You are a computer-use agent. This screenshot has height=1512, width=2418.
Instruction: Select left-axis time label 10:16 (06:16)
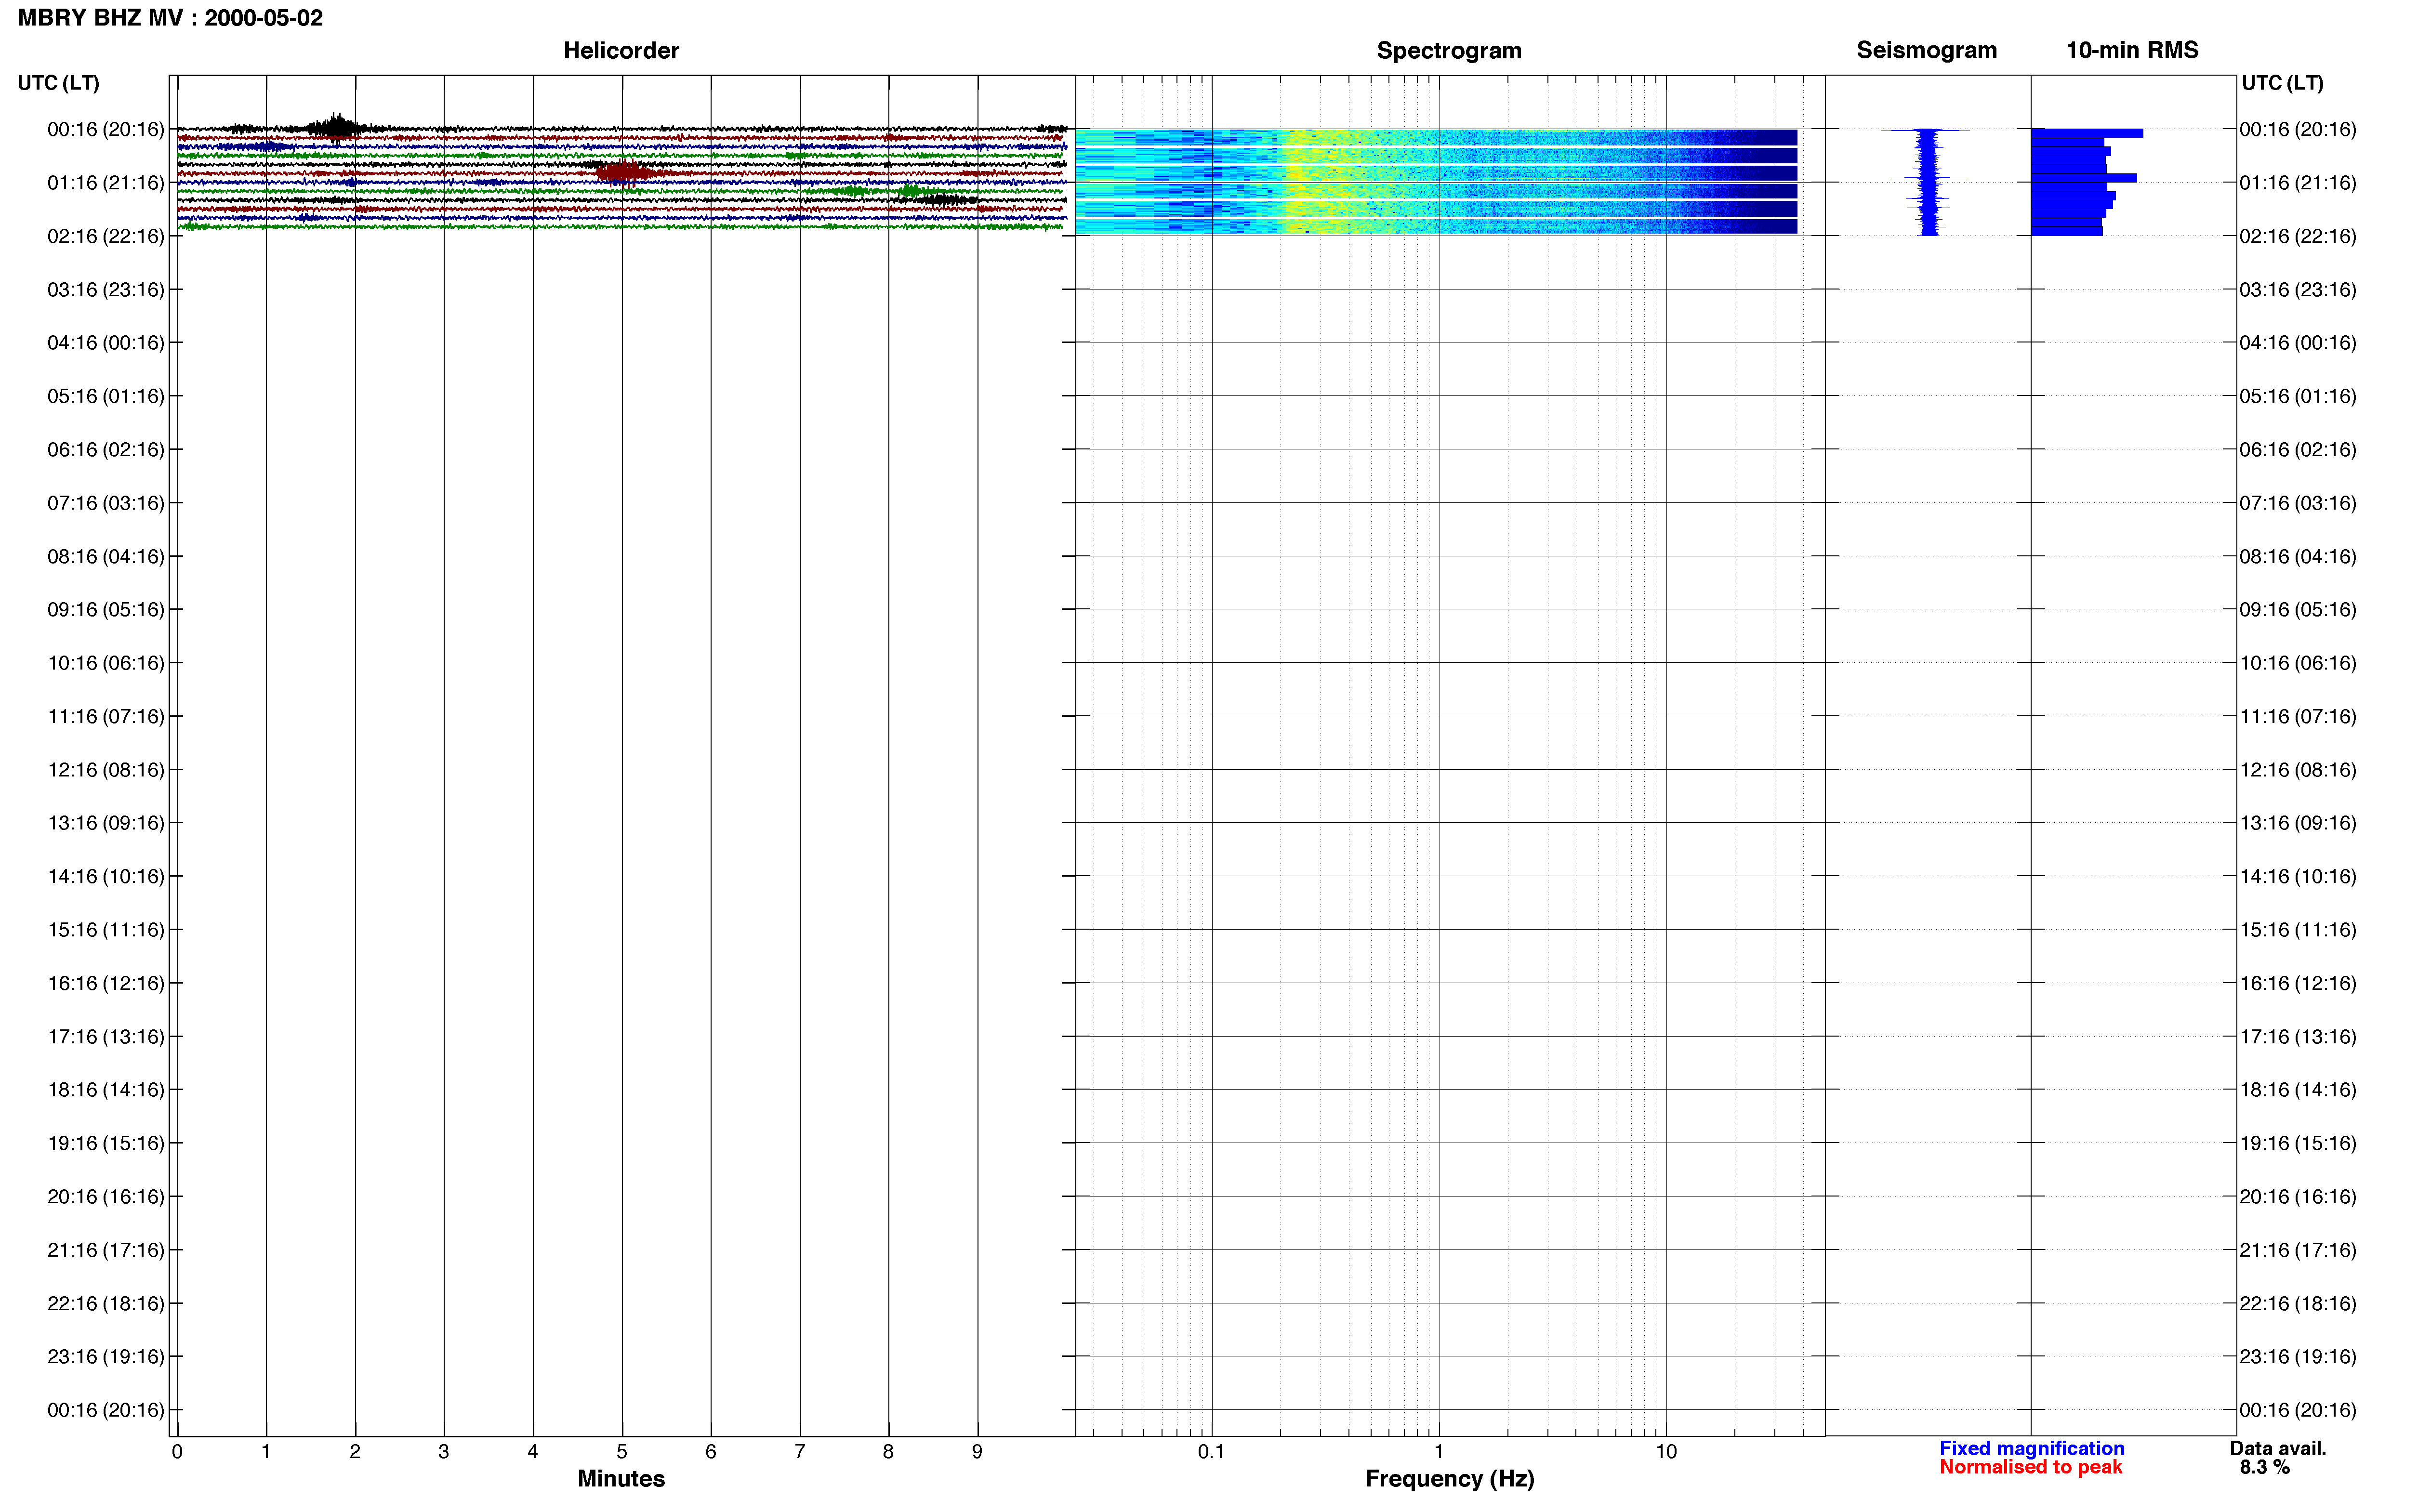click(x=106, y=663)
